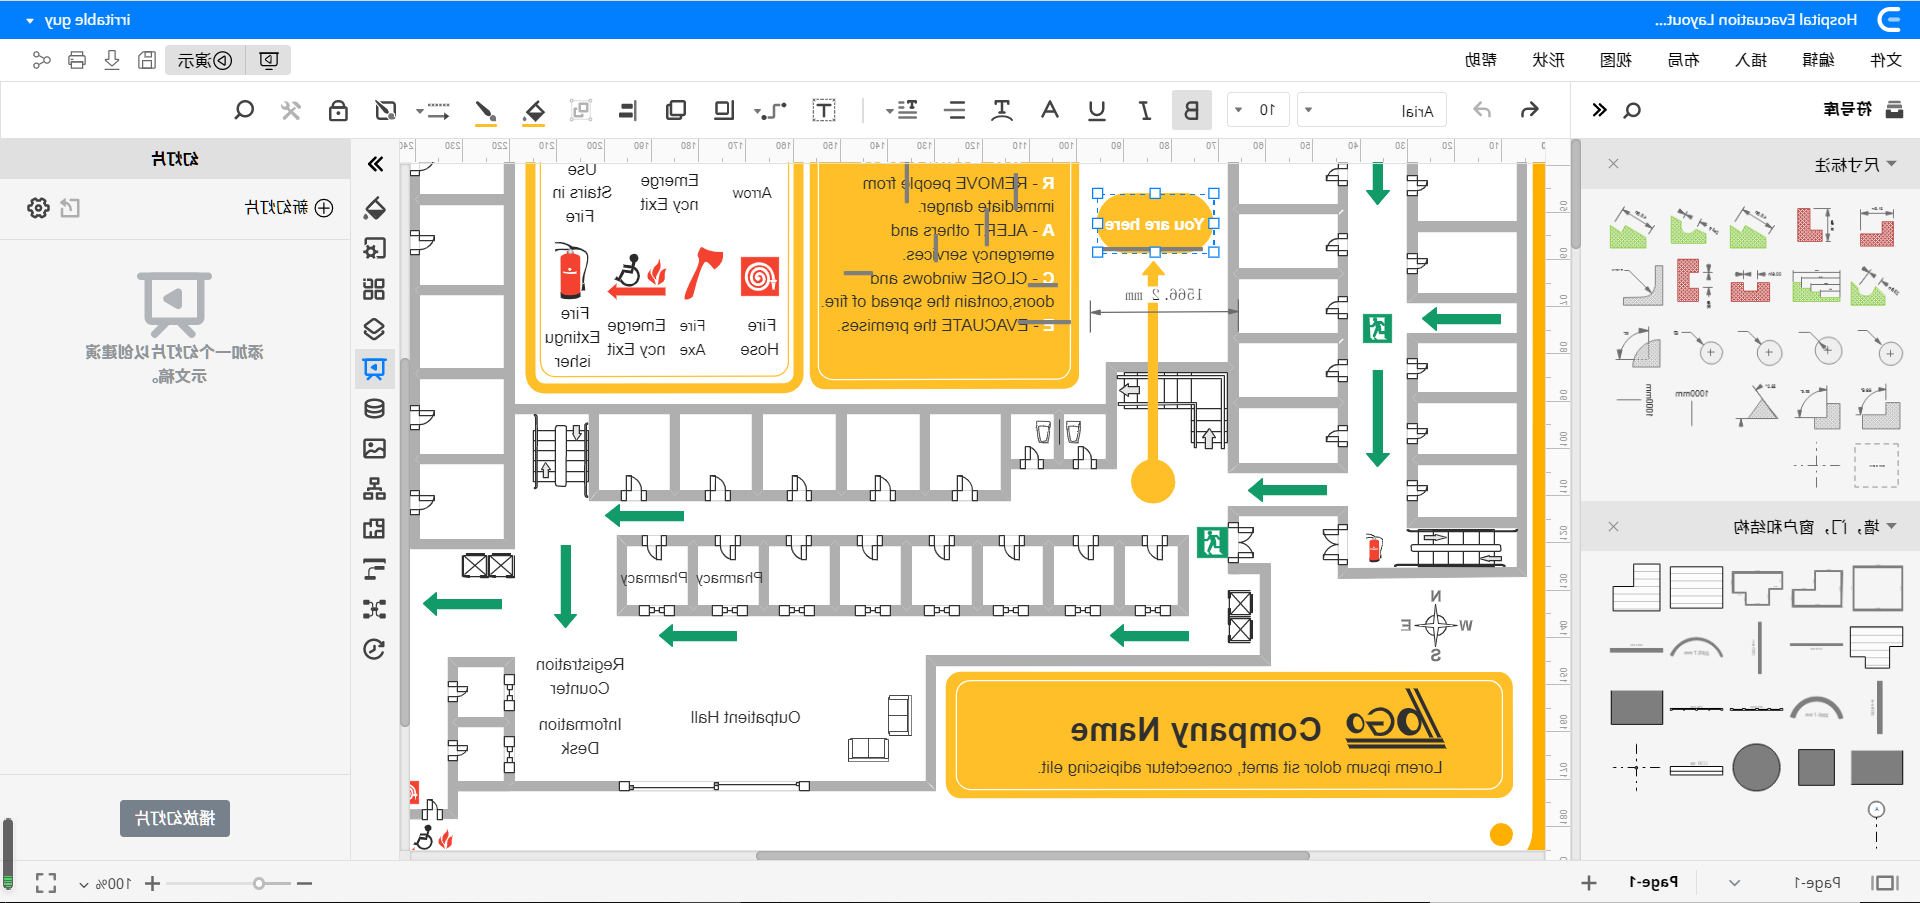Click the zoom slider handle
The height and width of the screenshot is (903, 1920).
pos(259,883)
